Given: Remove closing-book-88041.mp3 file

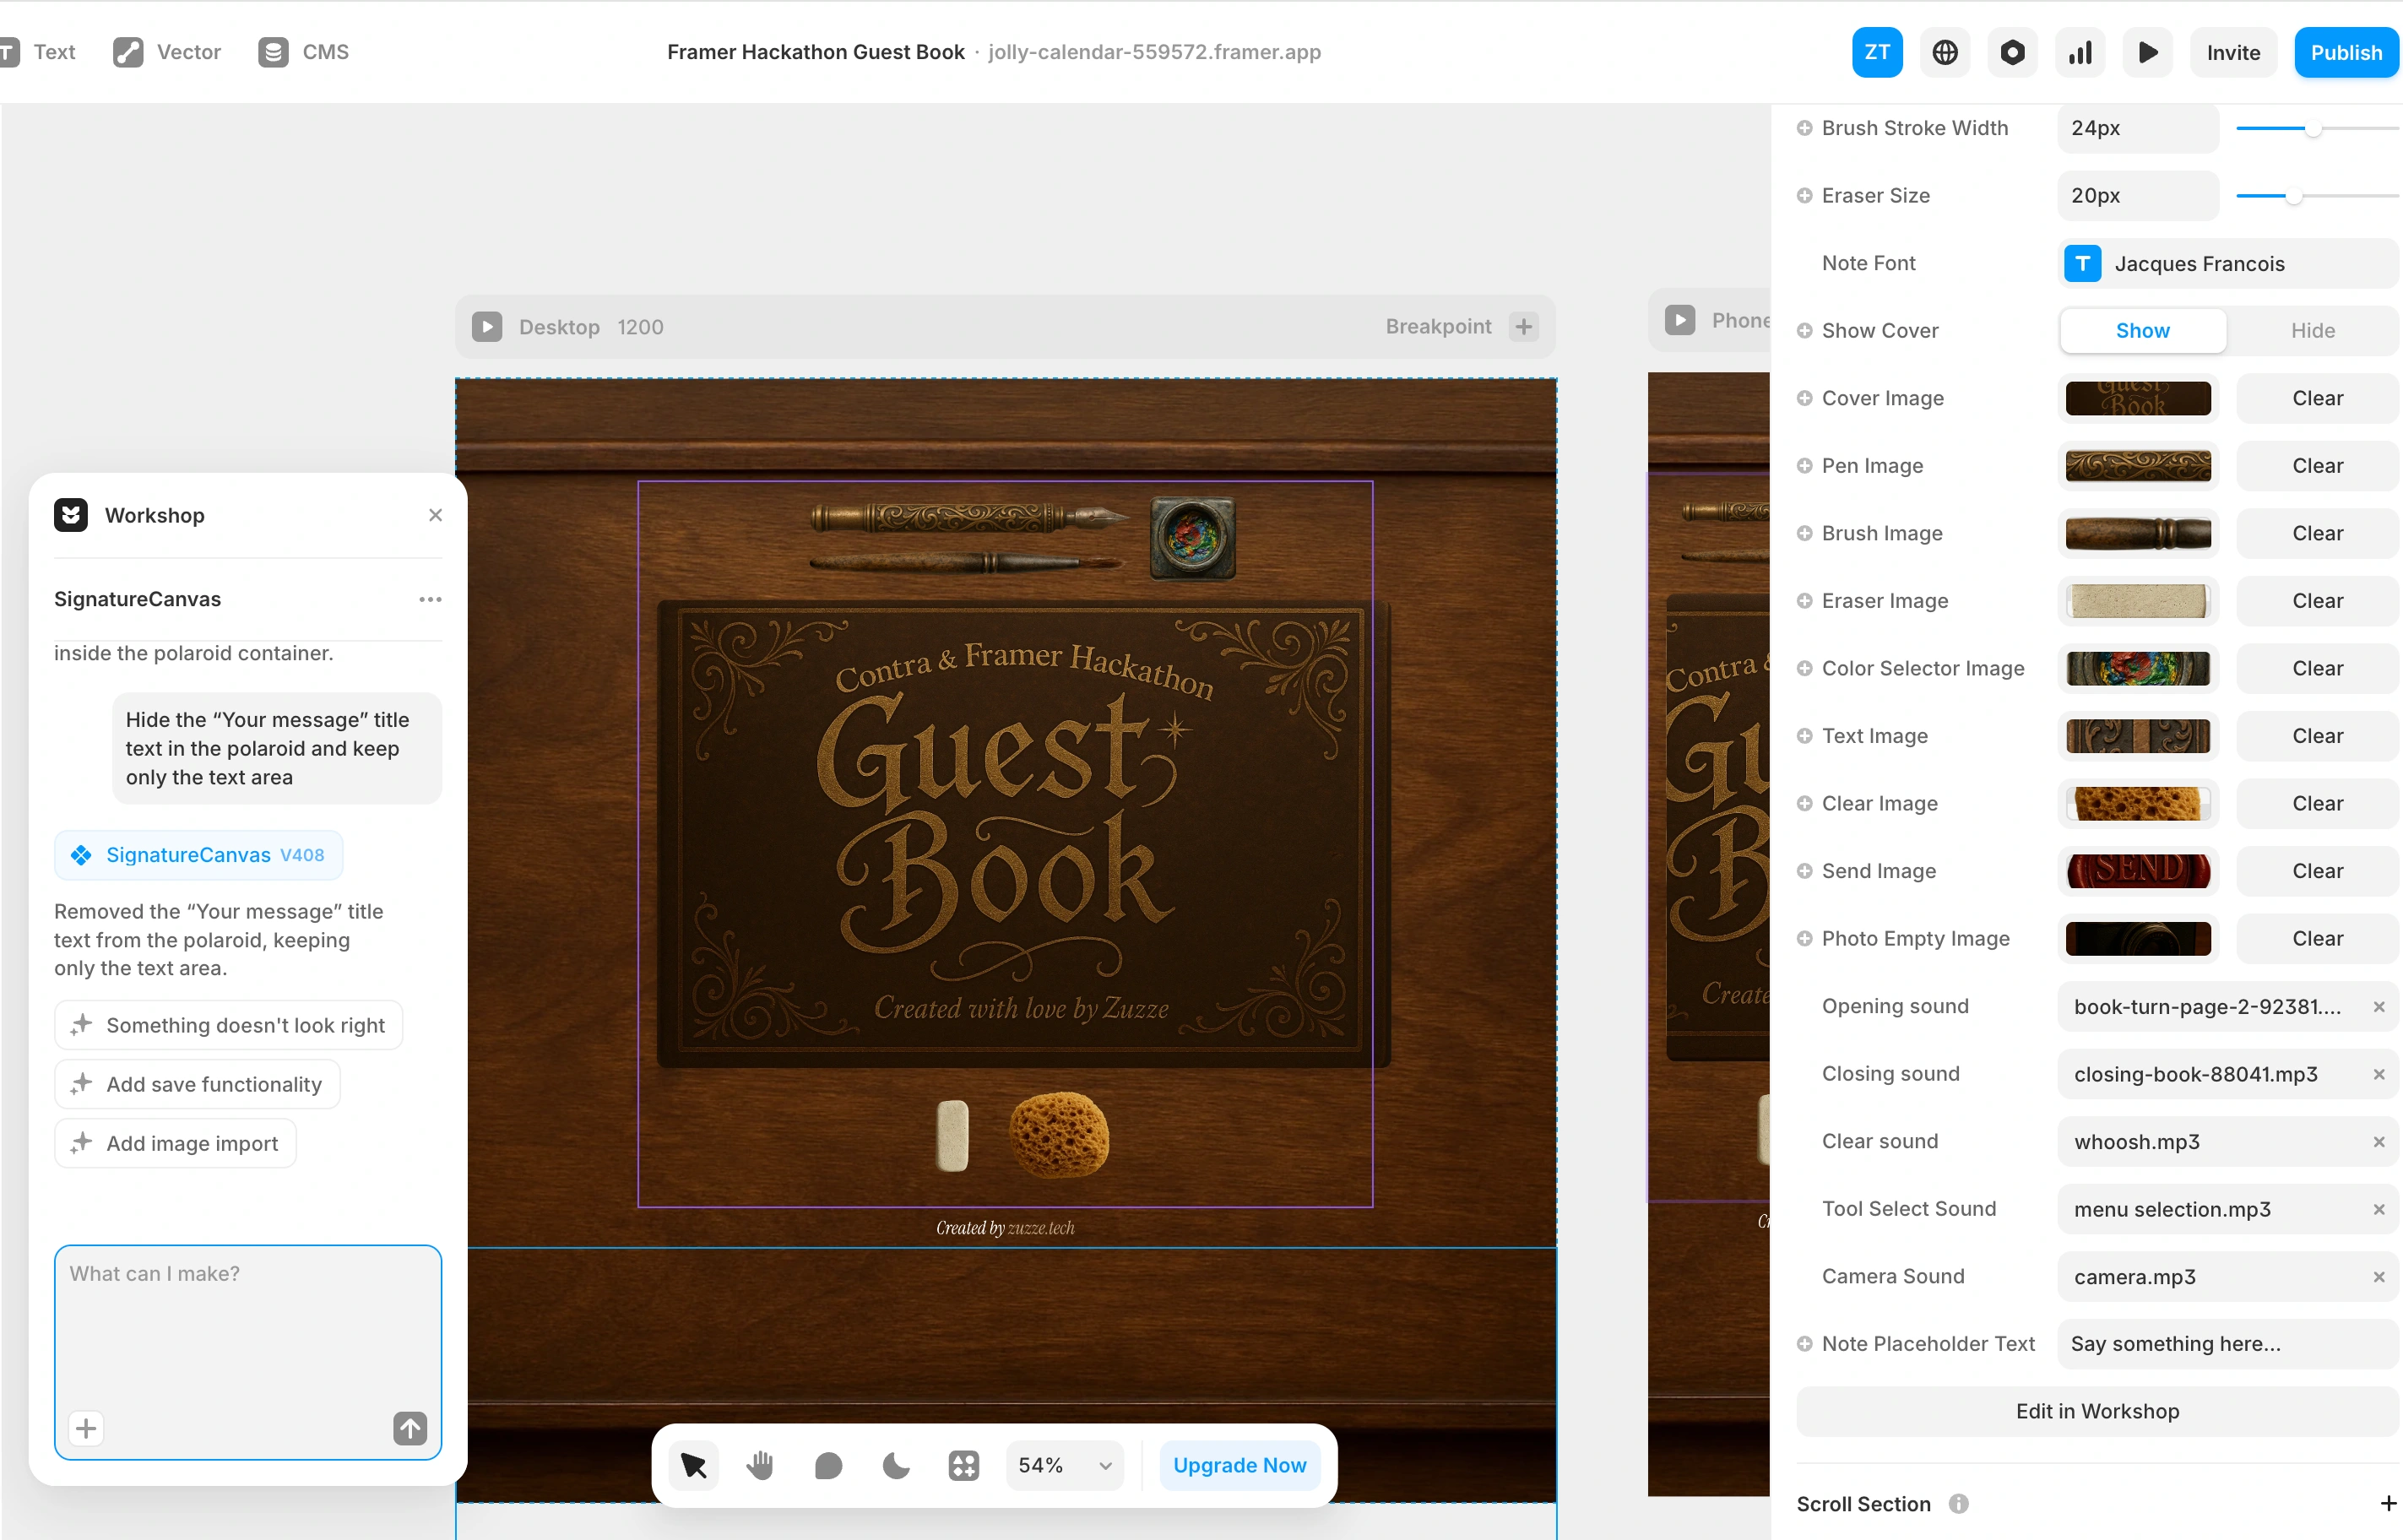Looking at the screenshot, I should pyautogui.click(x=2379, y=1074).
